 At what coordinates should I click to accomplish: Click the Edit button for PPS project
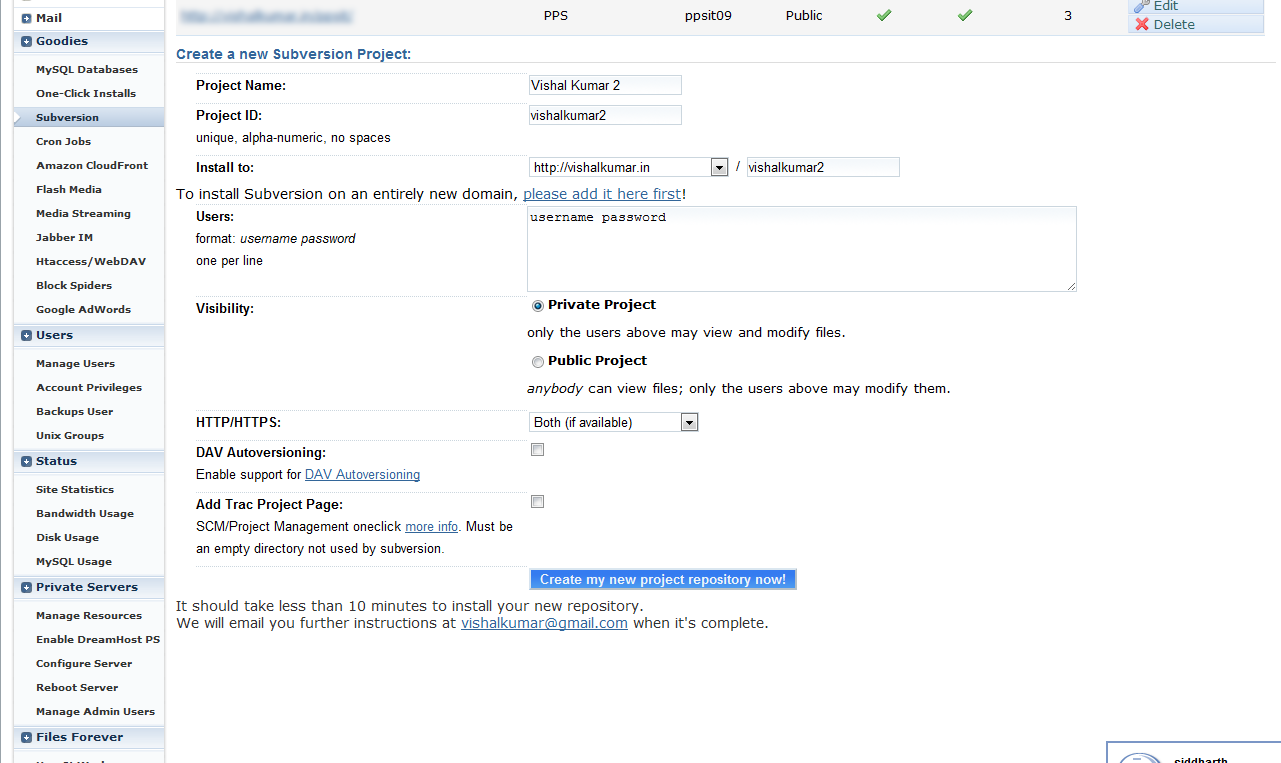click(x=1196, y=5)
